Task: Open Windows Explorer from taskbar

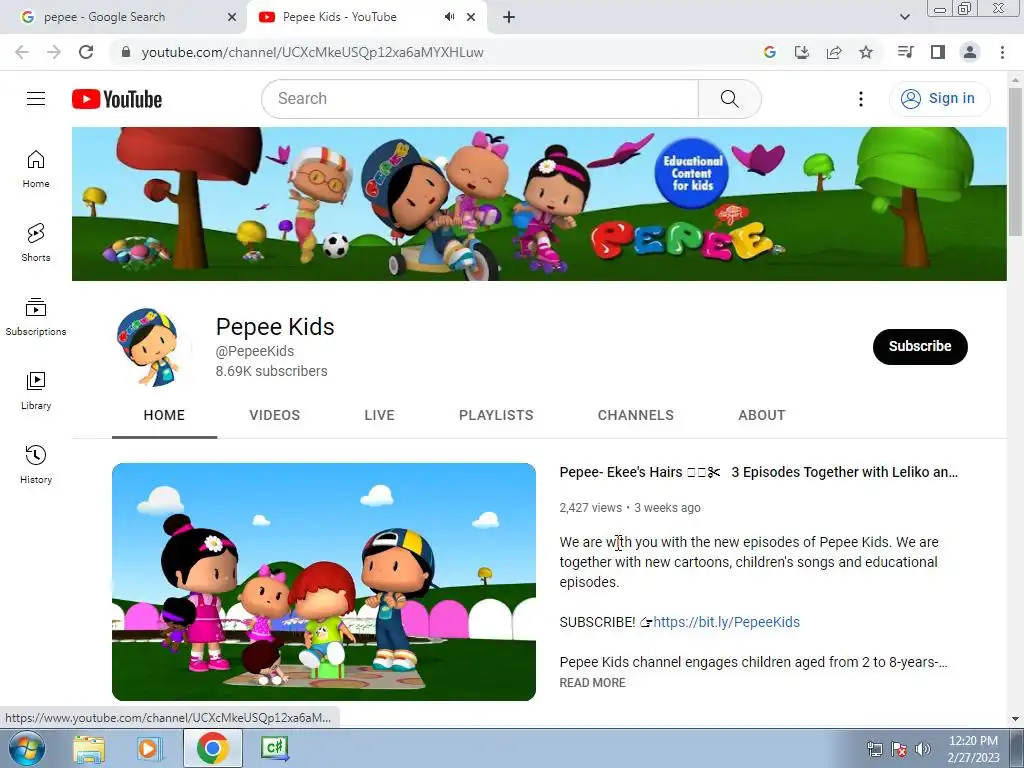Action: (x=89, y=748)
